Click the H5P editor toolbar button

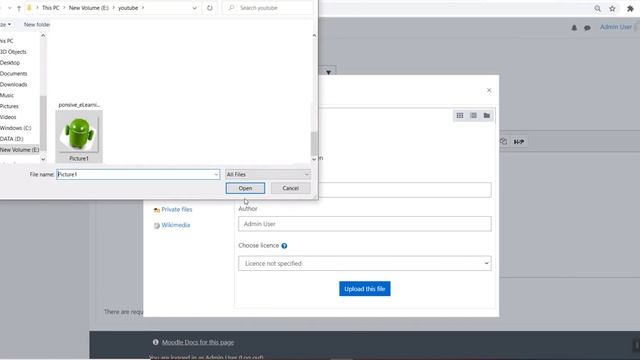click(x=519, y=142)
